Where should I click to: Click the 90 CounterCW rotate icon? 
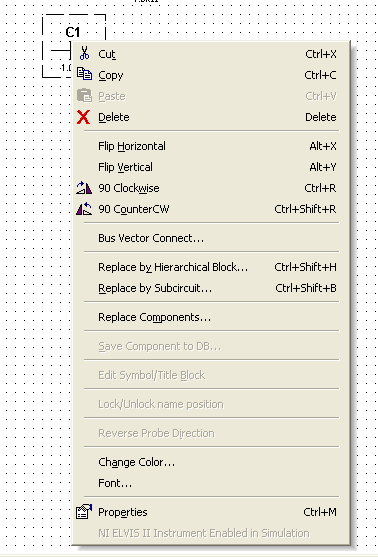pyautogui.click(x=84, y=209)
